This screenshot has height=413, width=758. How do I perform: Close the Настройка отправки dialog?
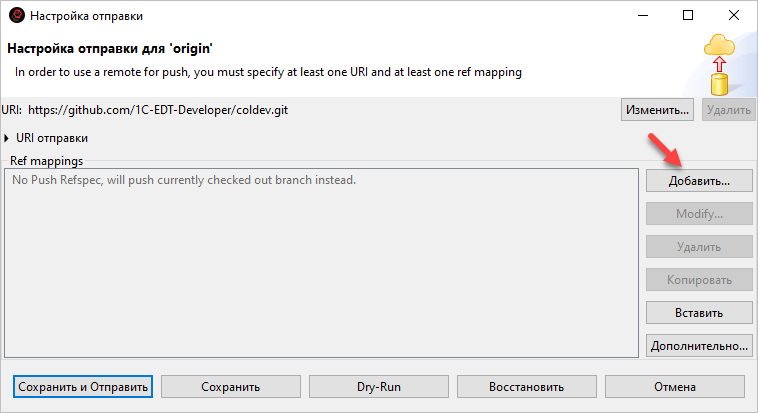(734, 16)
